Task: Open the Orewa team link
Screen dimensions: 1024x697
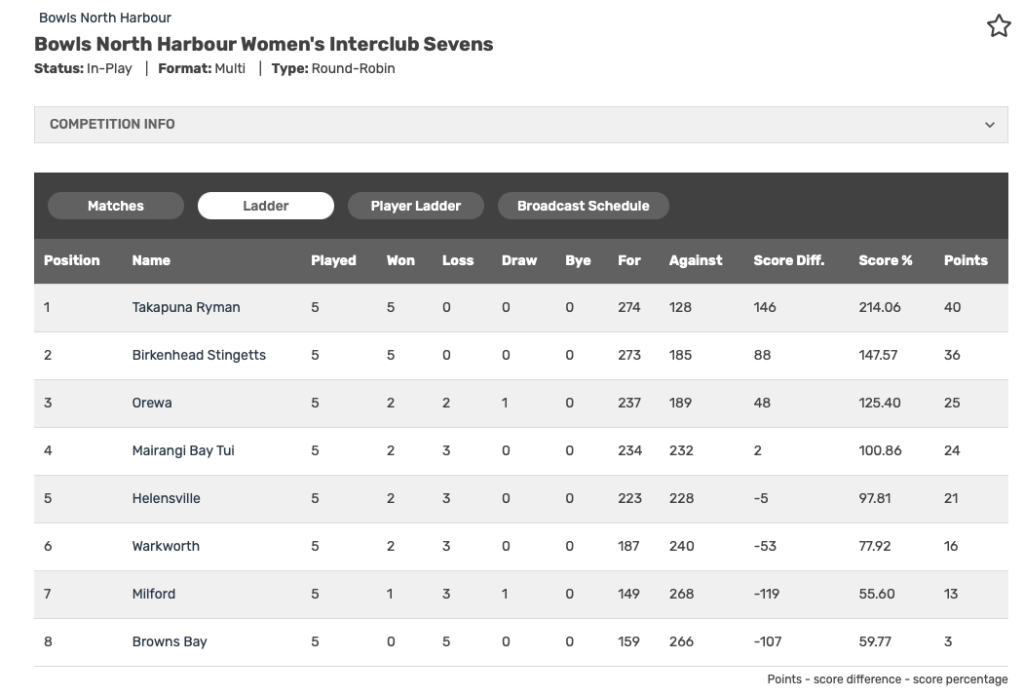Action: coord(152,402)
